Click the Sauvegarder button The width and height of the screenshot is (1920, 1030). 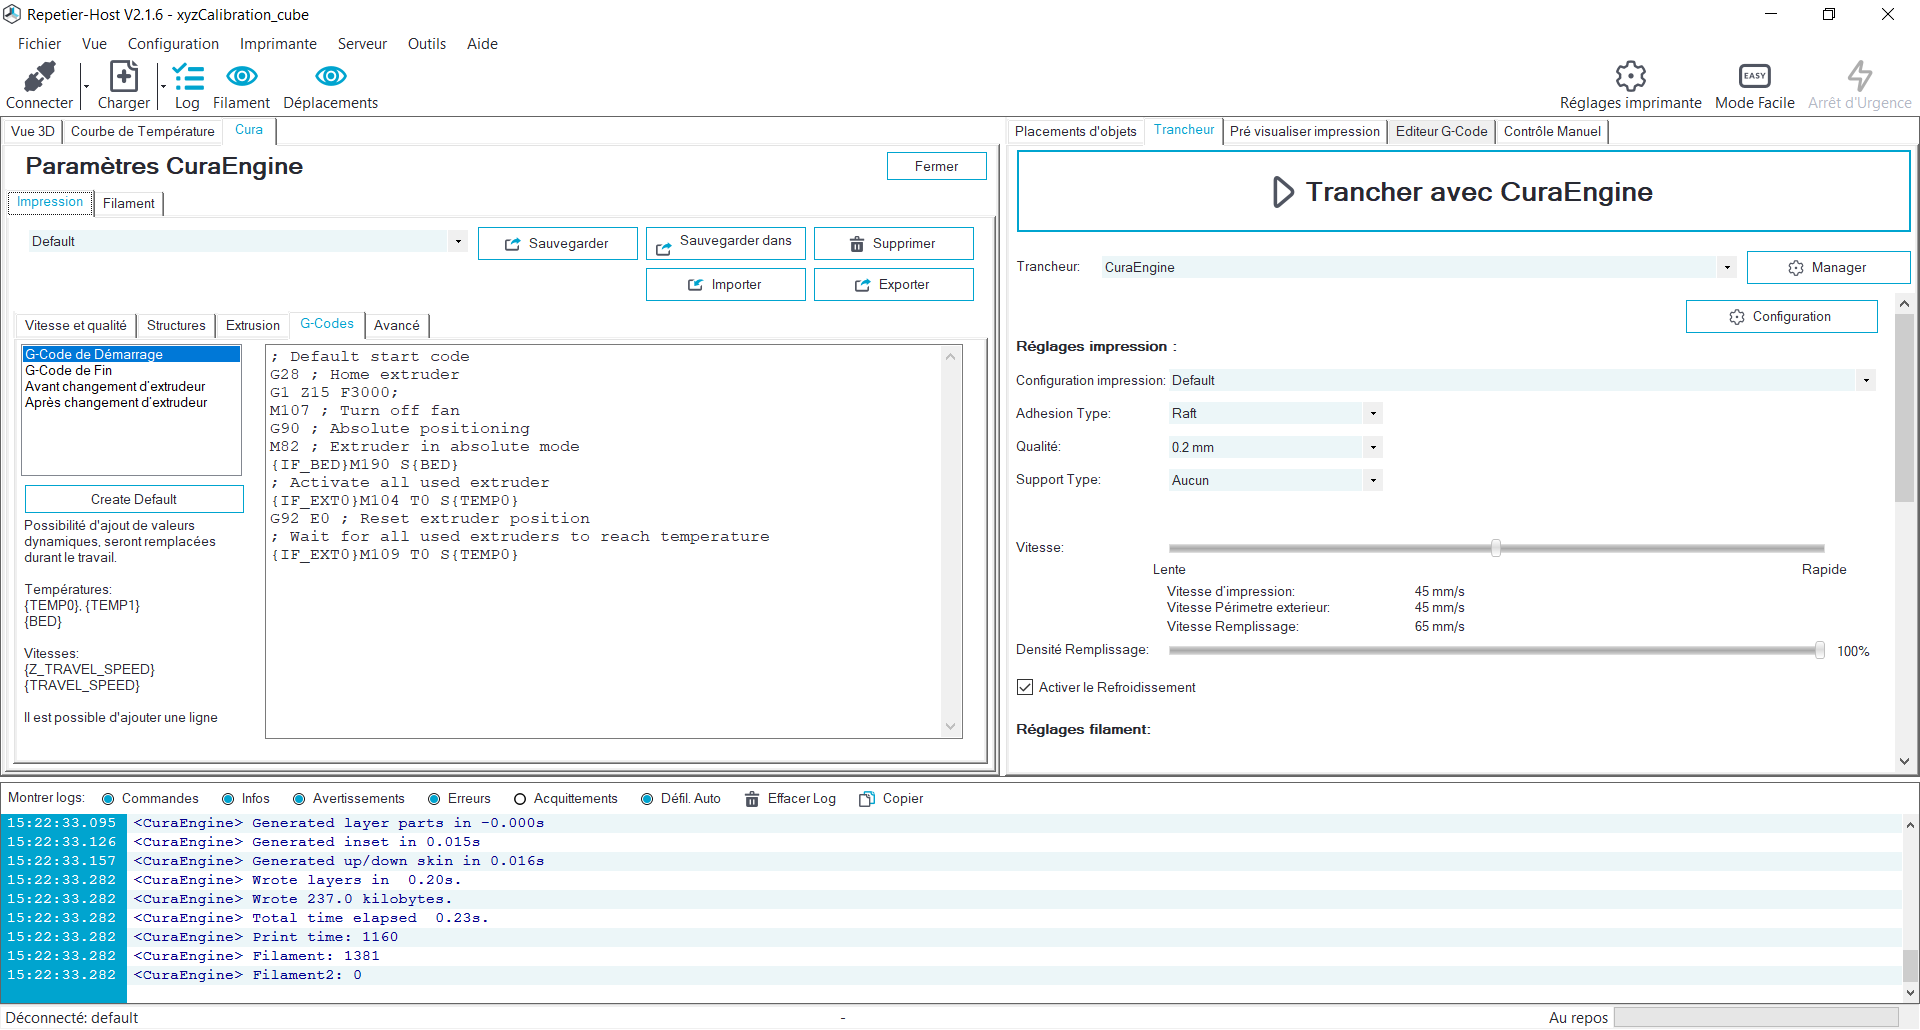tap(557, 243)
